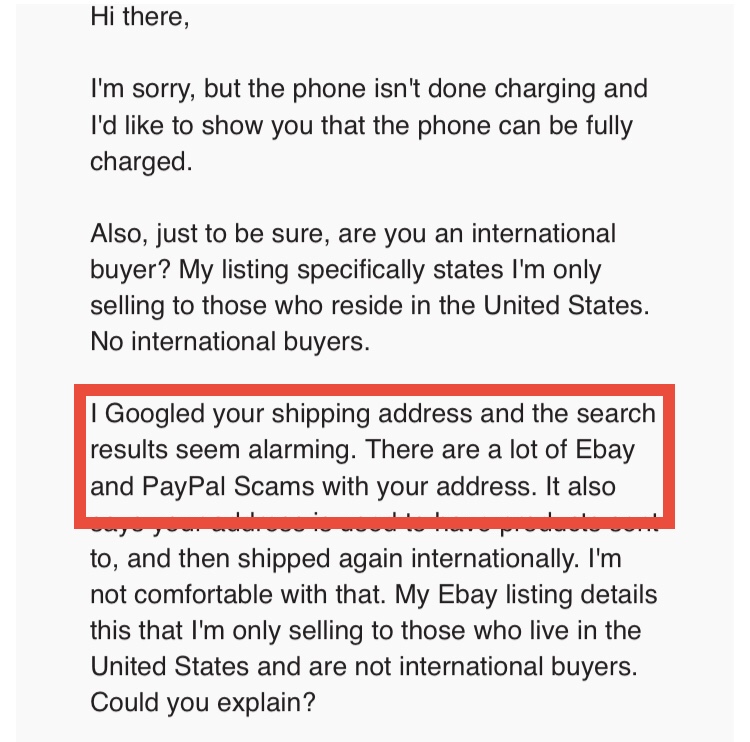Screen dimensions: 750x742
Task: Click the "Hi there," greeting line
Action: pyautogui.click(x=139, y=17)
